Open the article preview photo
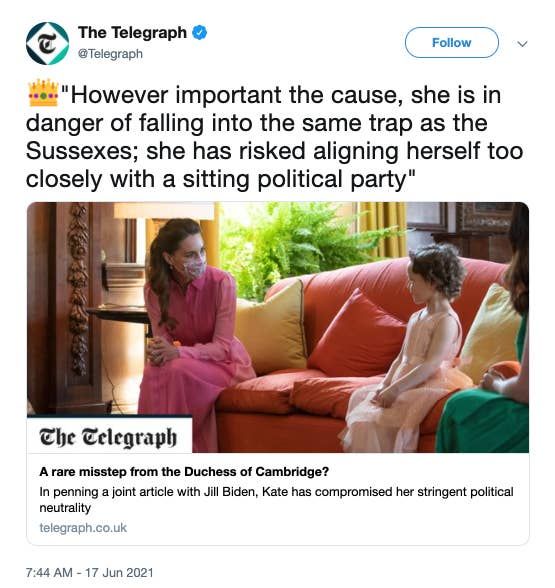 (278, 327)
